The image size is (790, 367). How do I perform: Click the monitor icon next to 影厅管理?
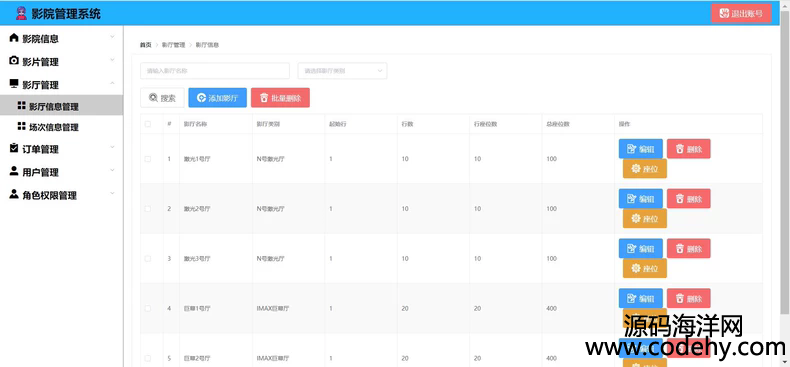click(14, 84)
